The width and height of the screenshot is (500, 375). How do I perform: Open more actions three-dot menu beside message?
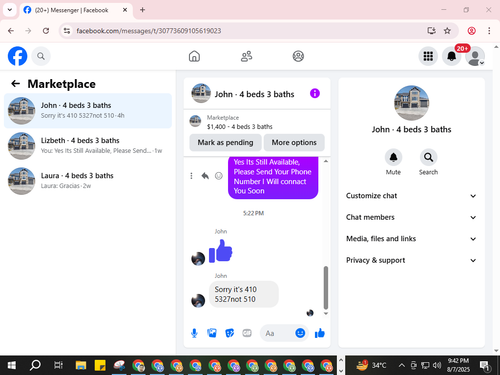tap(191, 176)
